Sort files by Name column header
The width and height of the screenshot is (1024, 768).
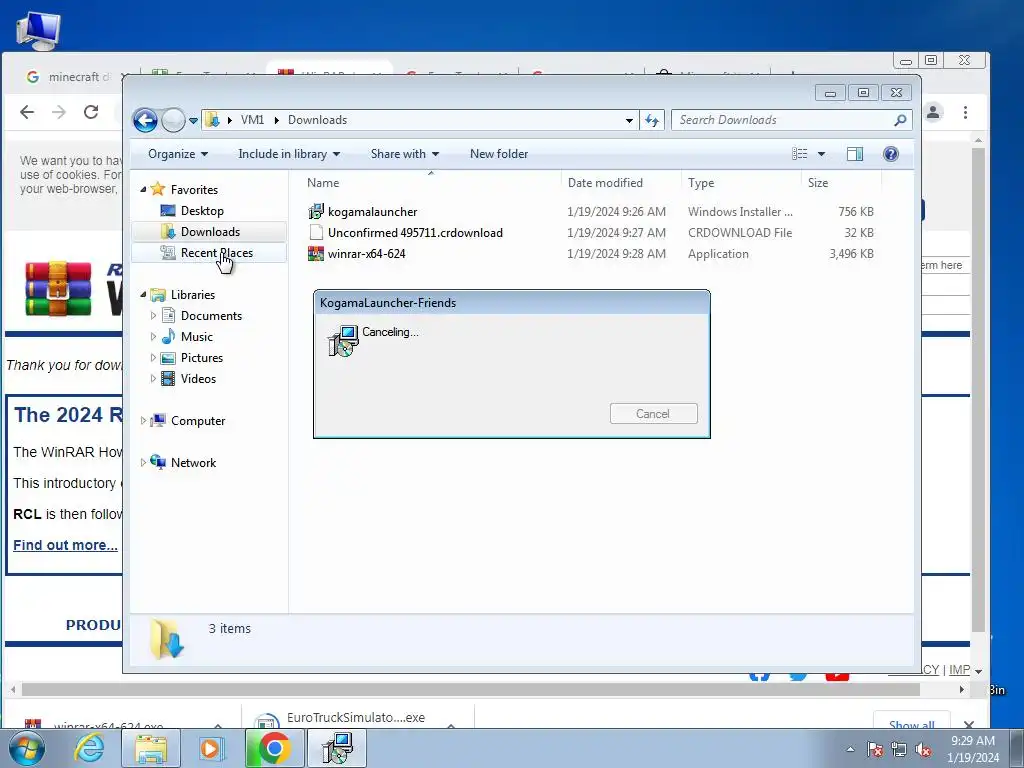[x=431, y=183]
